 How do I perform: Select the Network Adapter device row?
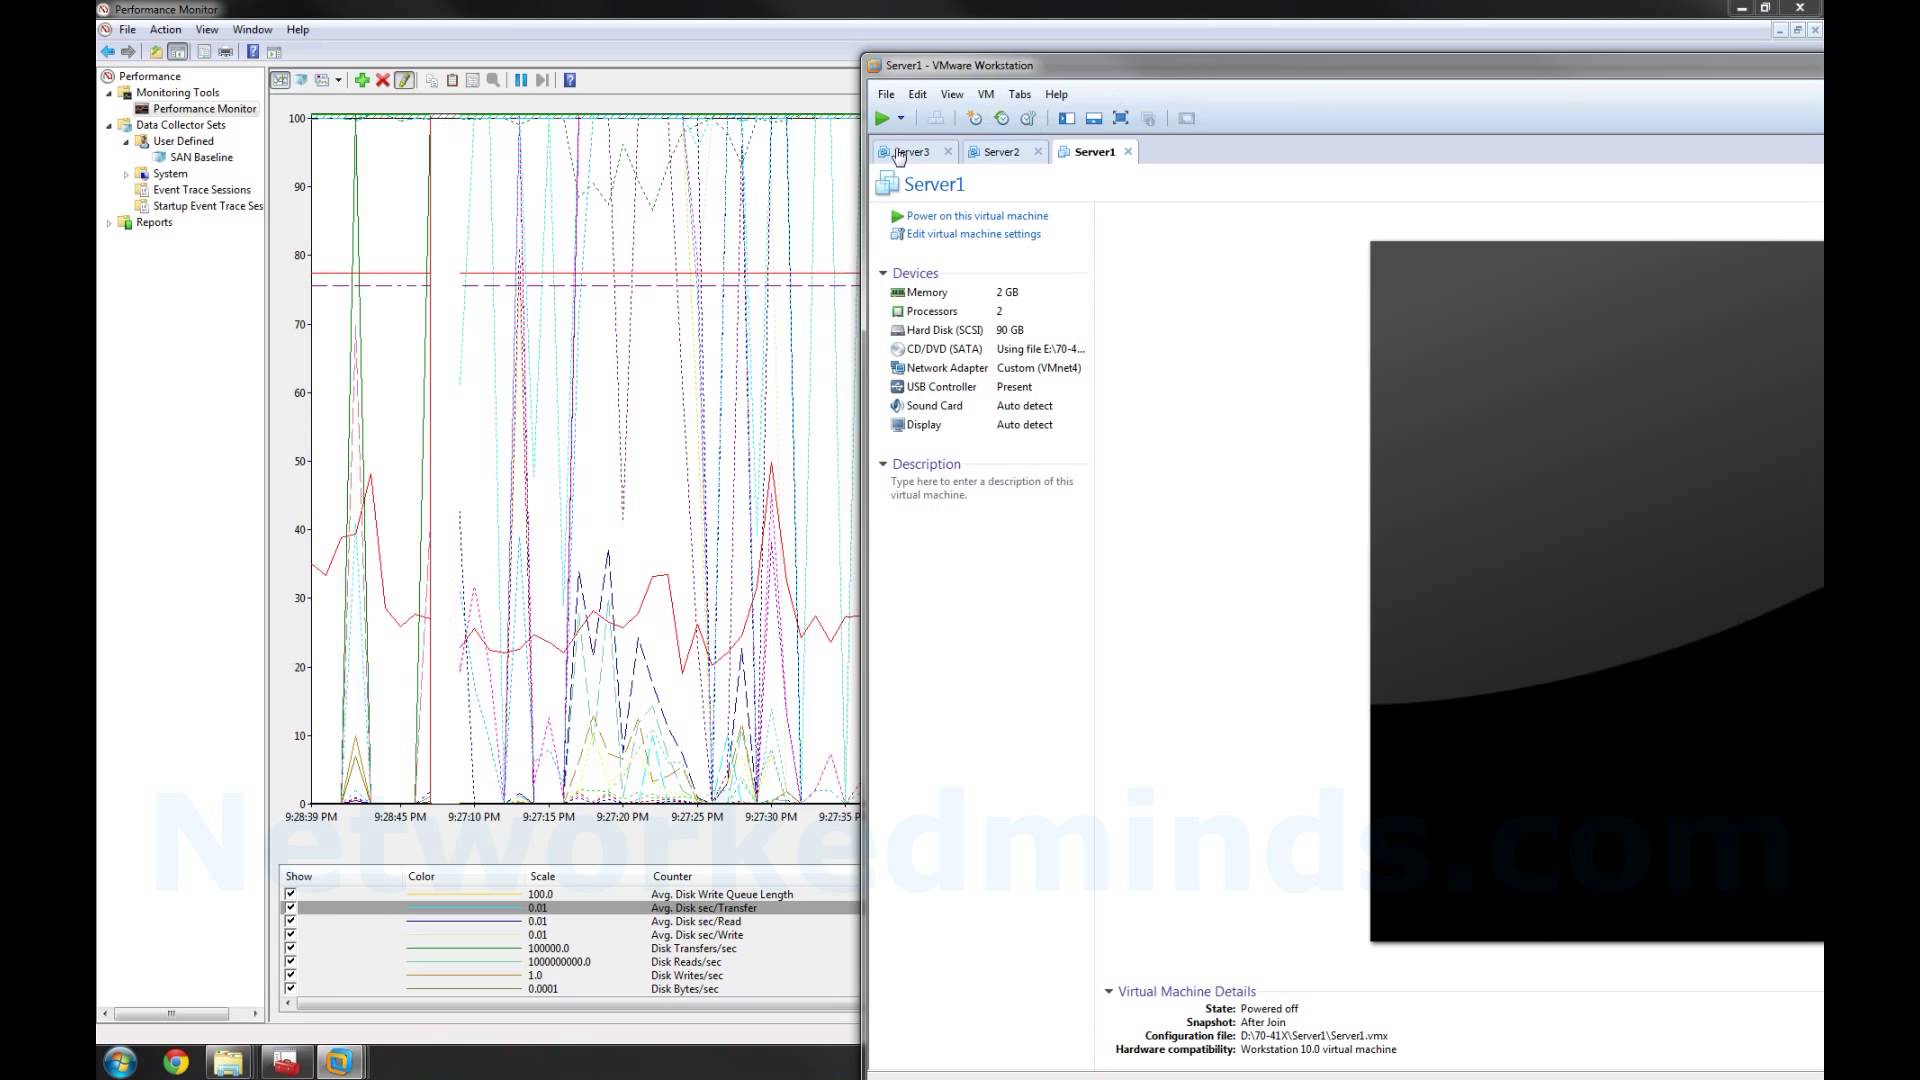[986, 368]
